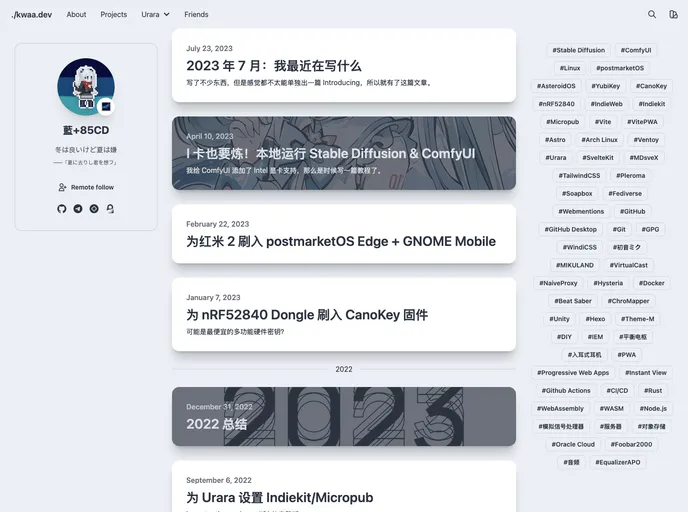Select the #AsteroidOS tag
The image size is (688, 512).
556,86
